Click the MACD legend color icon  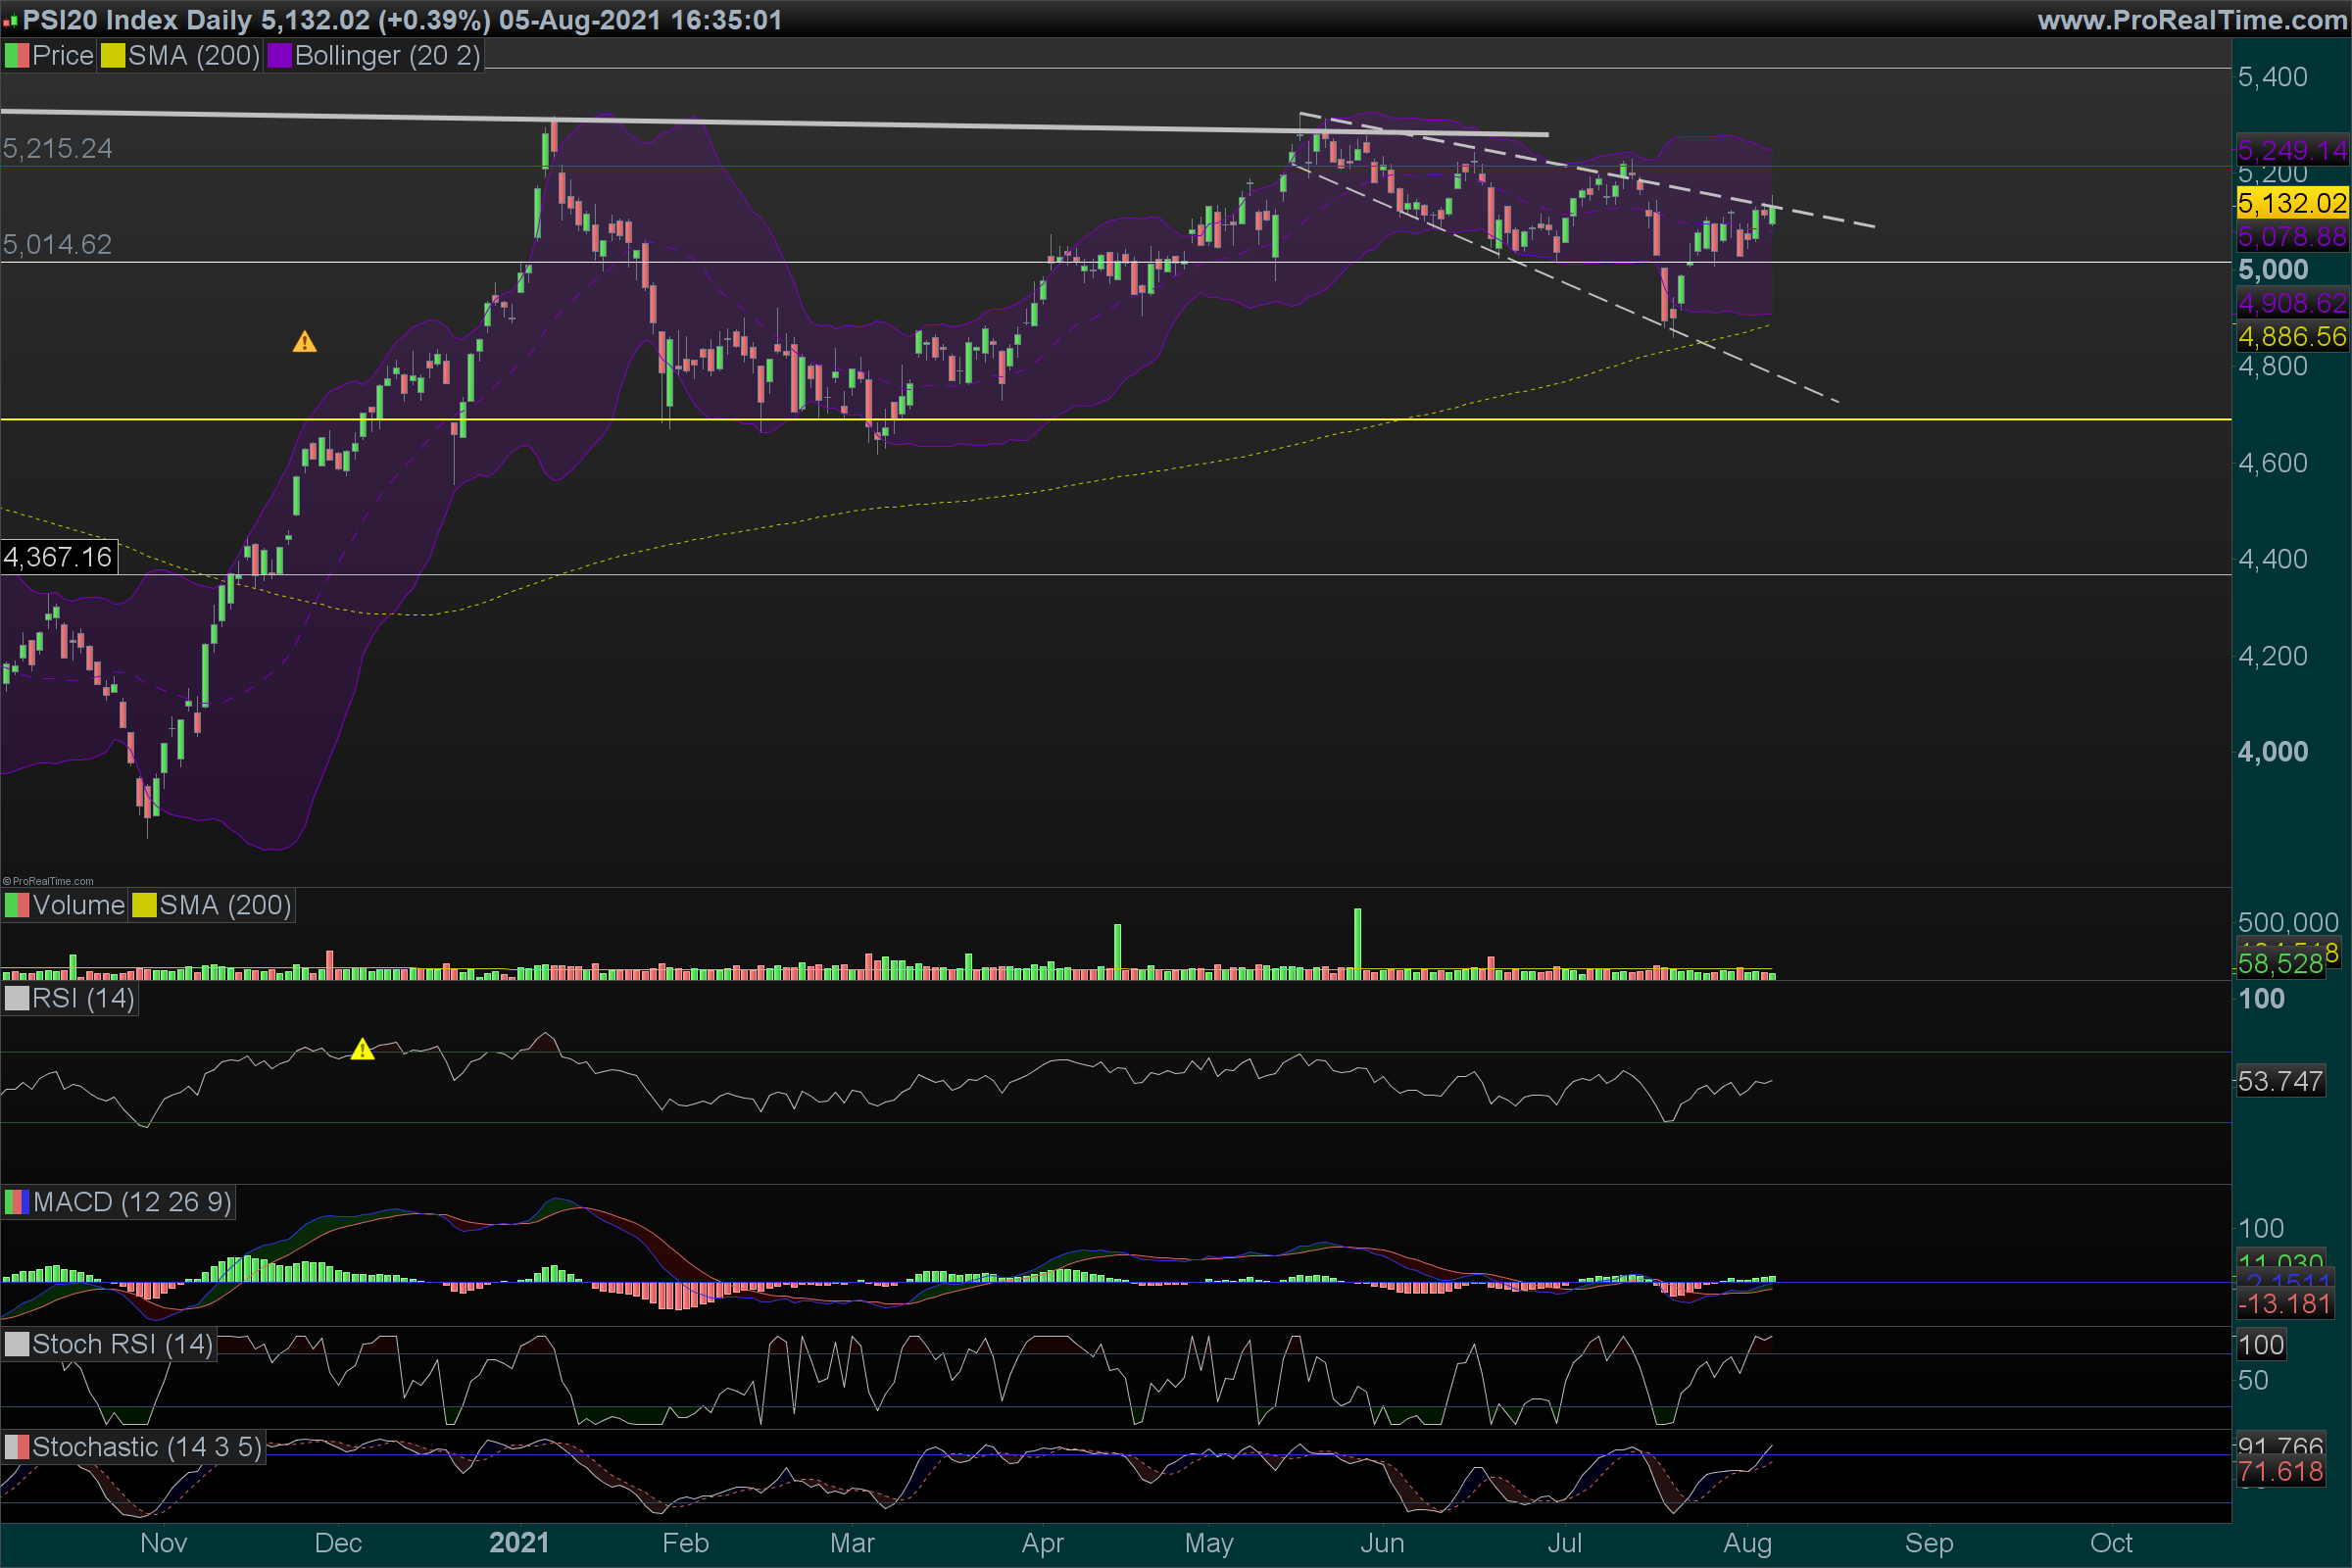point(17,1202)
